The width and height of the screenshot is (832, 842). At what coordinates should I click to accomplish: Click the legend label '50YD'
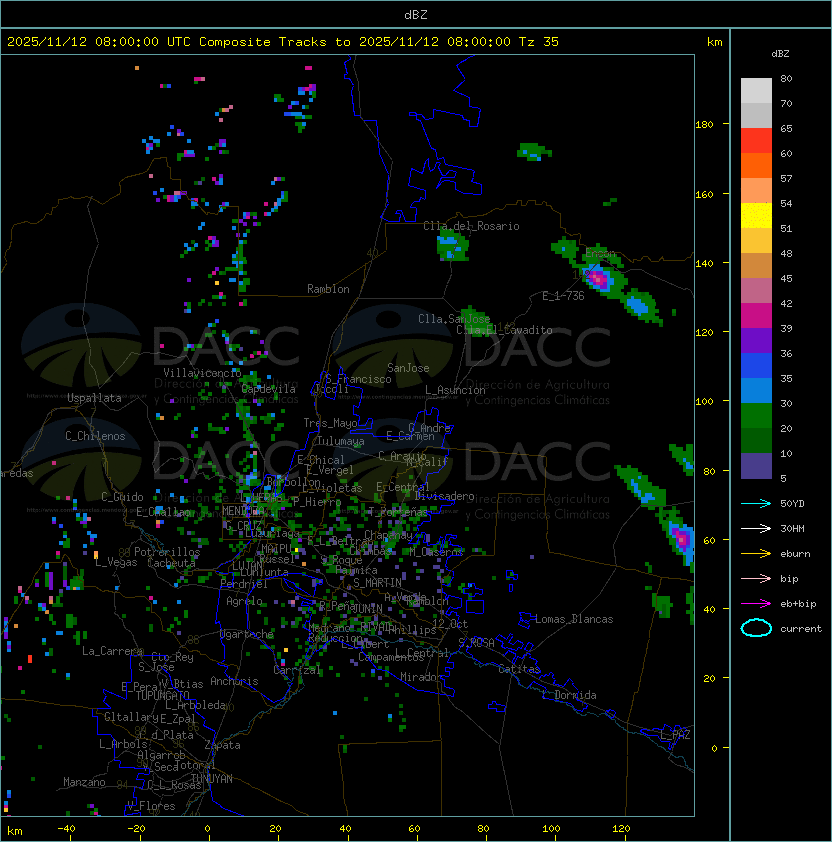click(792, 504)
